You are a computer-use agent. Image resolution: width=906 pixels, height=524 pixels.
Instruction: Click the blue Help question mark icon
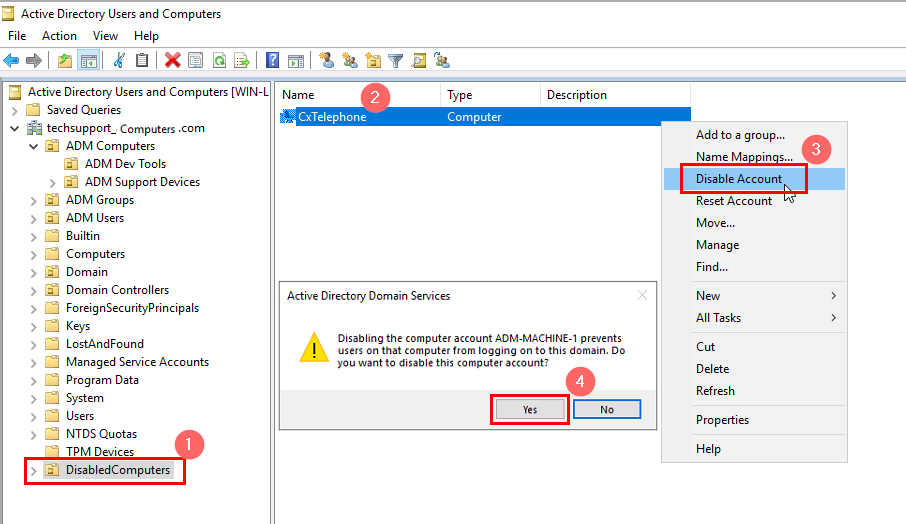[x=272, y=60]
